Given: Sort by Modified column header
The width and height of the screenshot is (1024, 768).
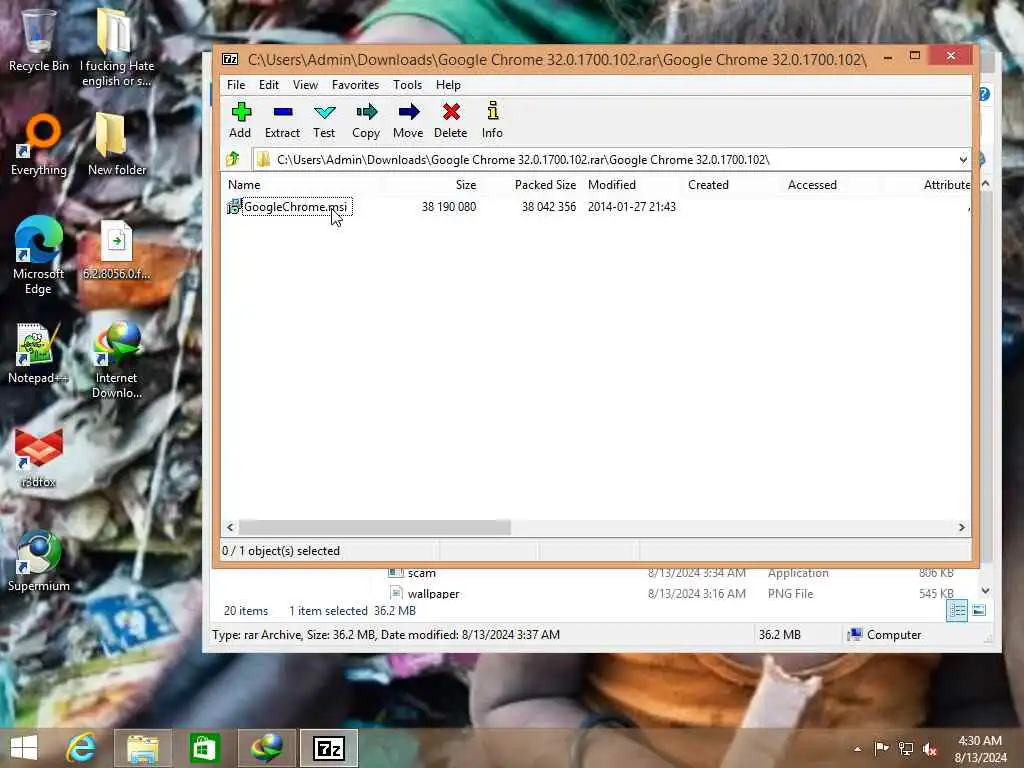Looking at the screenshot, I should tap(611, 185).
